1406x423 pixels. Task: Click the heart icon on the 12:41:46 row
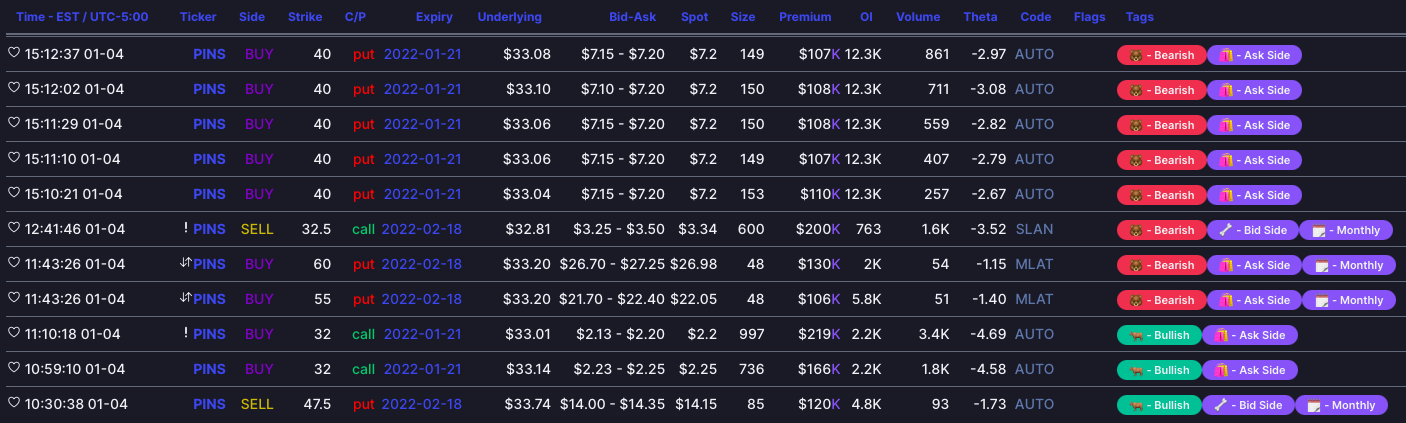[x=14, y=229]
